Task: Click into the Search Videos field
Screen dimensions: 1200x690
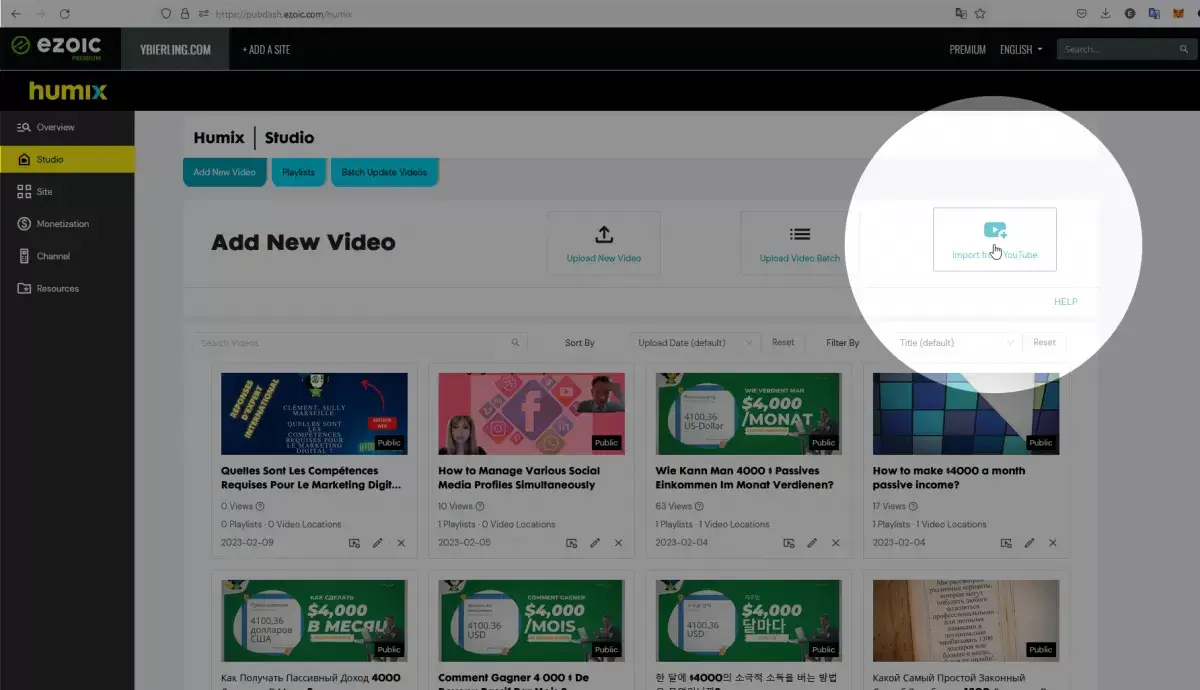Action: (x=350, y=343)
